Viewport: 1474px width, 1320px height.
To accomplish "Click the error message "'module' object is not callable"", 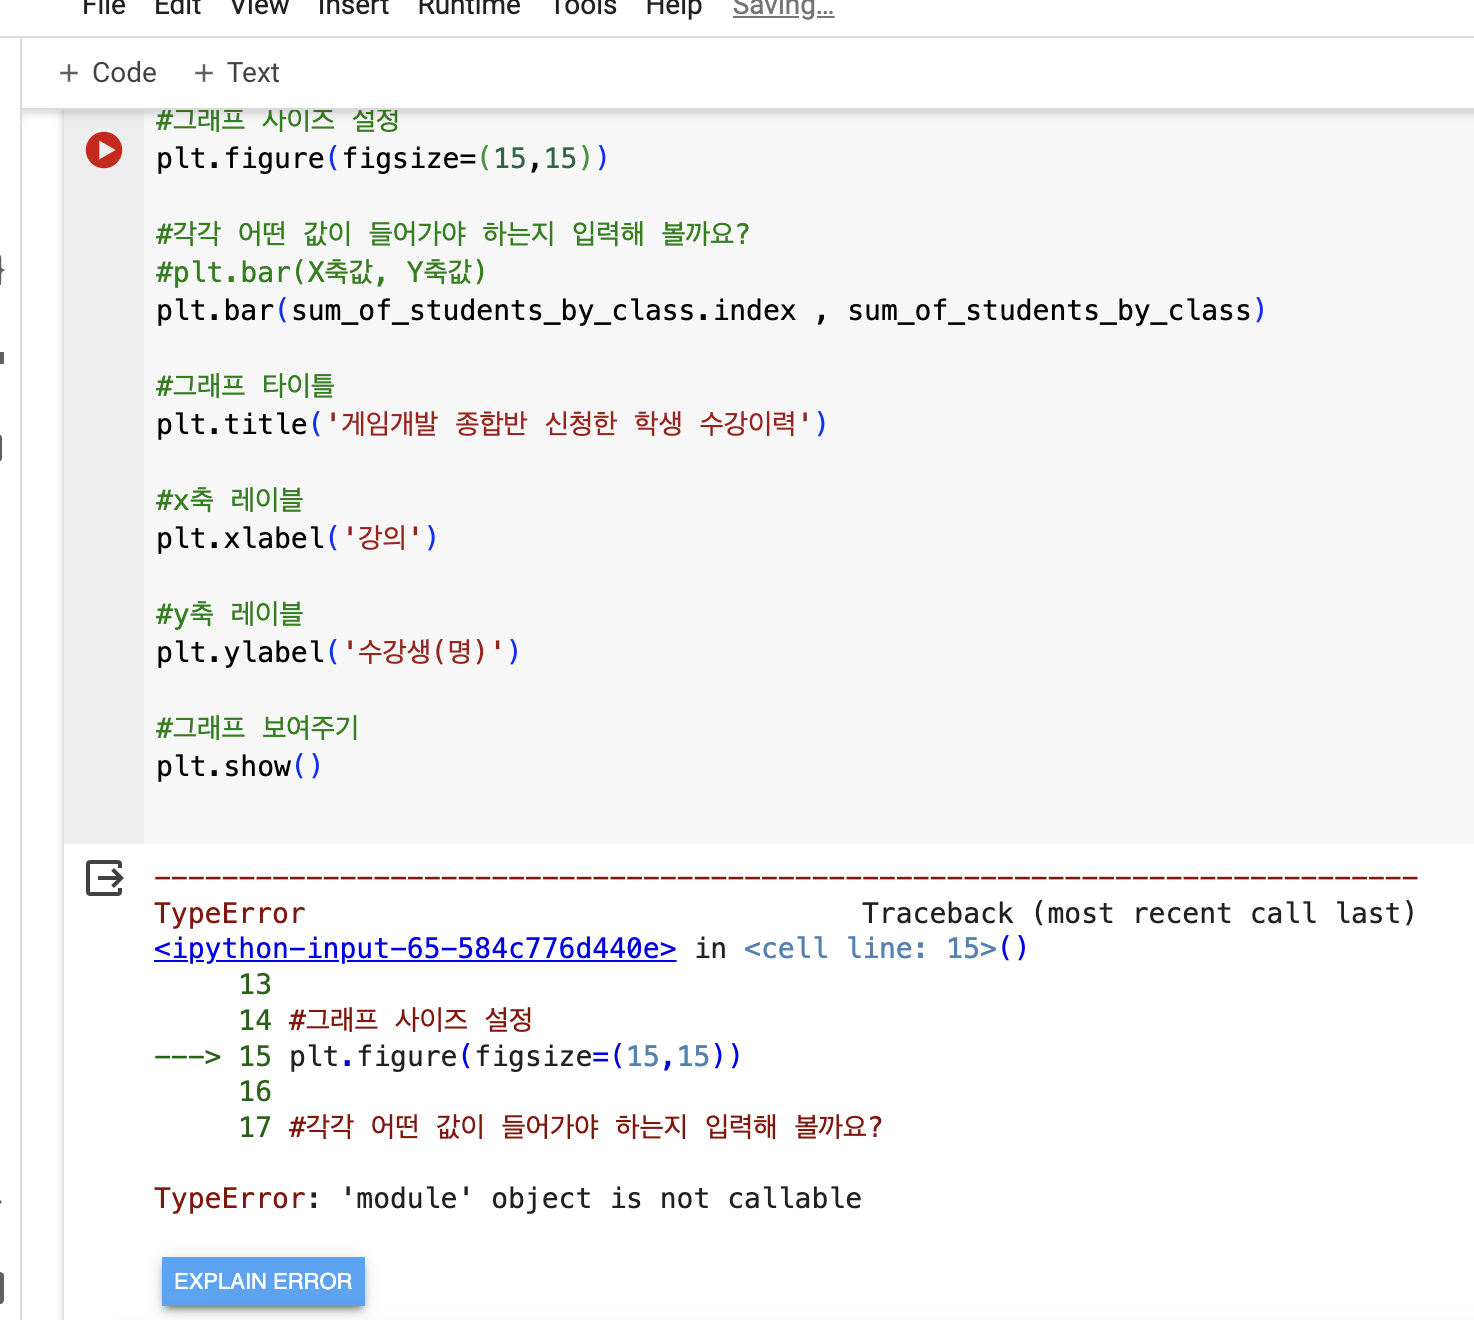I will pos(601,1198).
